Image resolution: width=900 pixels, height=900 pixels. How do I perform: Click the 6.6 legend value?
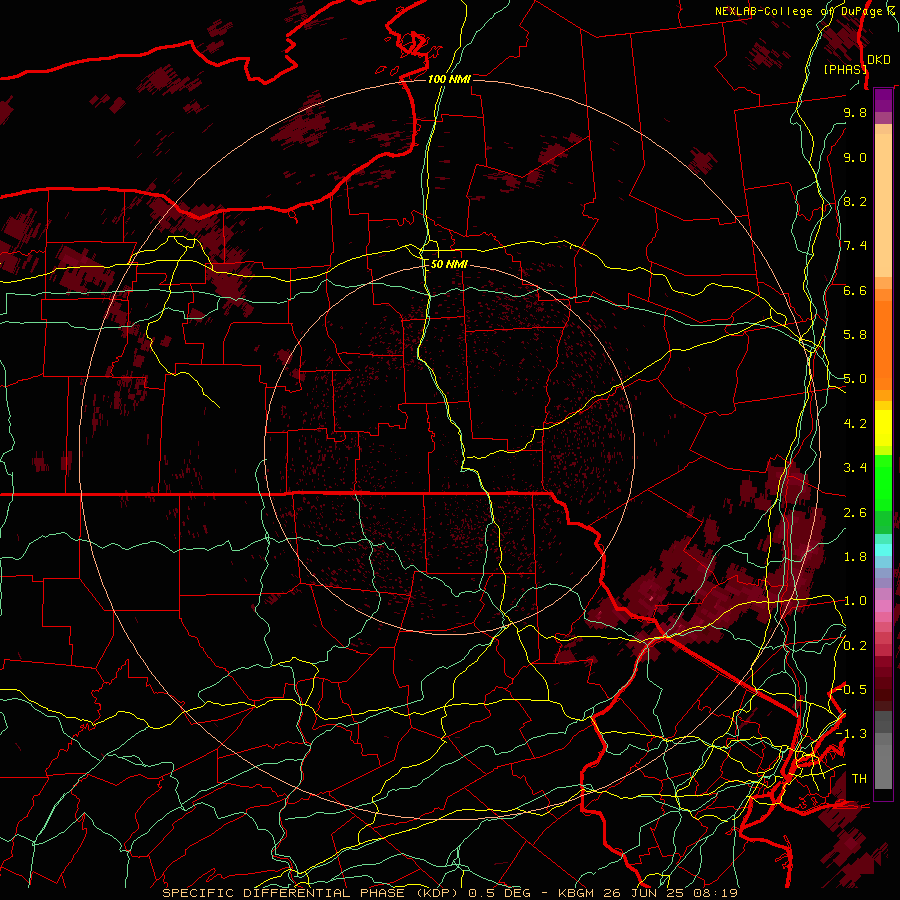click(855, 290)
